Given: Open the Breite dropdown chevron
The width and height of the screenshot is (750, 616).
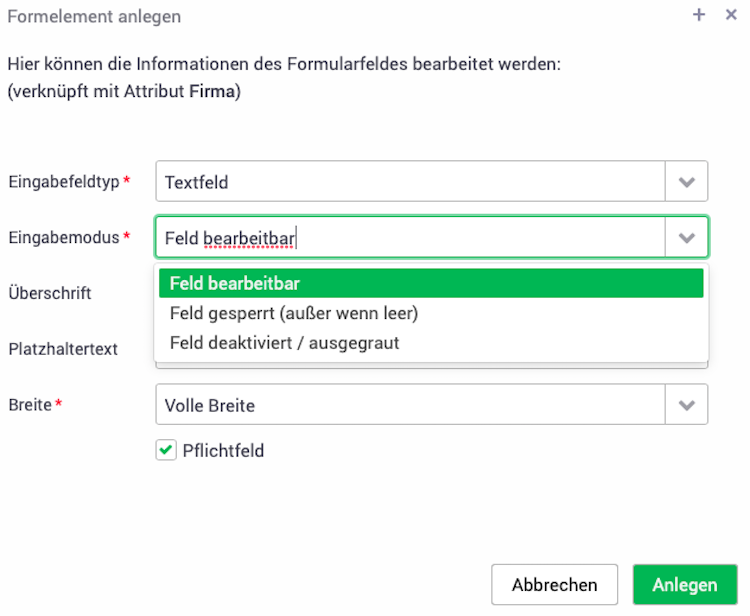Looking at the screenshot, I should pos(686,405).
